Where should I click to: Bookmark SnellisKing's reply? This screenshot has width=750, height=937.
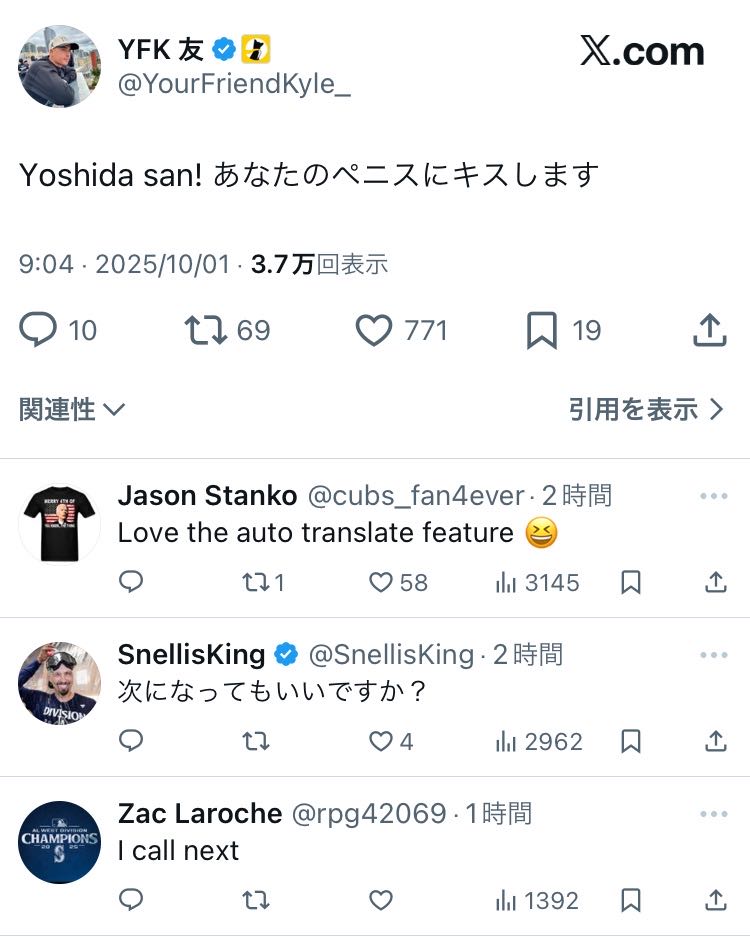(631, 741)
